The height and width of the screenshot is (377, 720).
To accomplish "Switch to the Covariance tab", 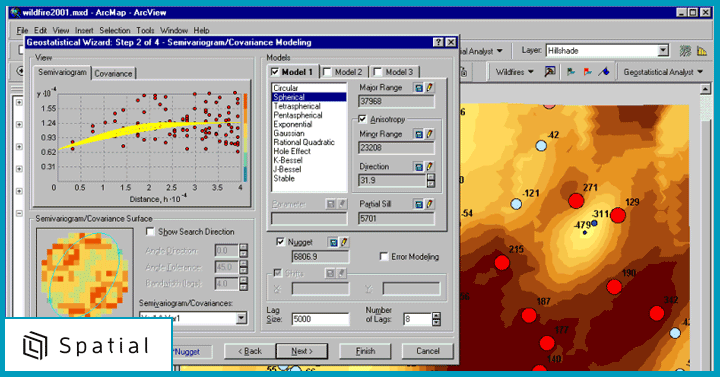I will point(113,73).
